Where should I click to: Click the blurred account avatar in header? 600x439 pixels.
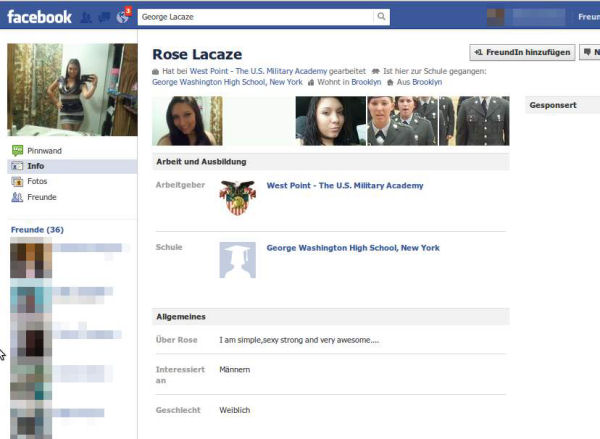(x=496, y=17)
